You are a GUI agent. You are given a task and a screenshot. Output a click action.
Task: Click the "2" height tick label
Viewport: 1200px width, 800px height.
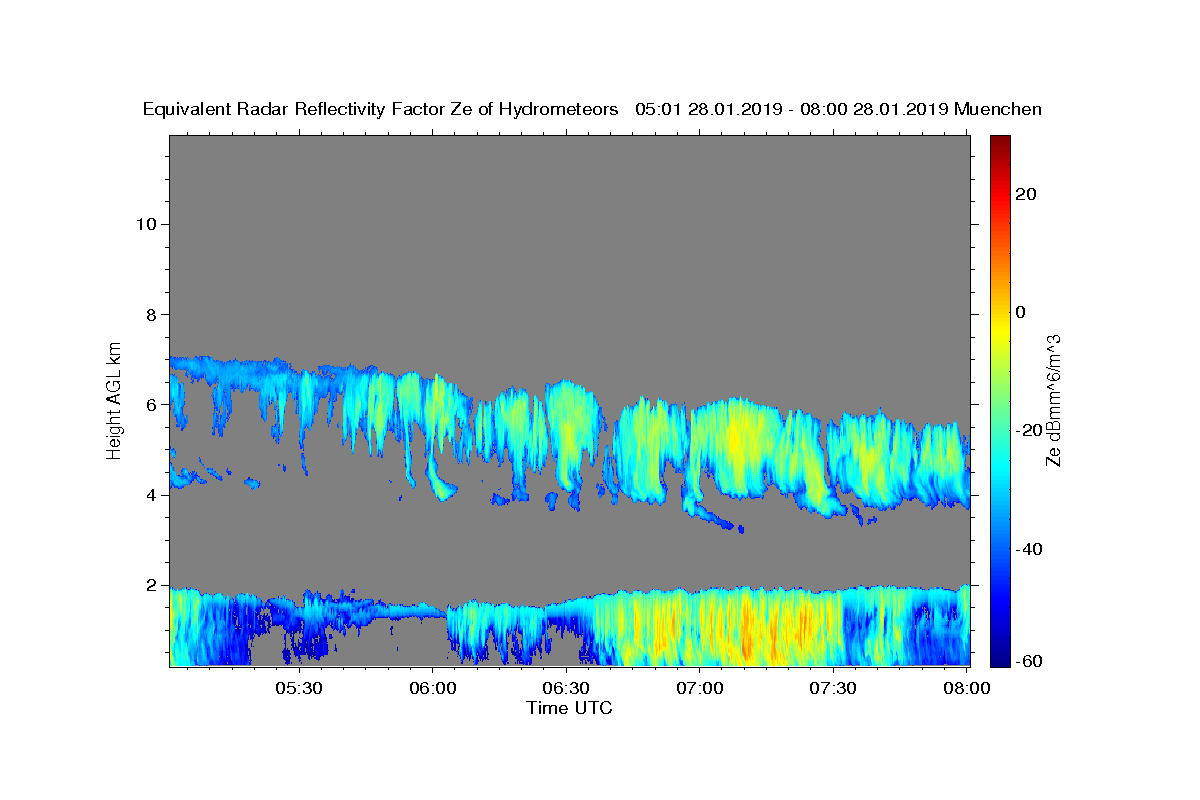[151, 585]
